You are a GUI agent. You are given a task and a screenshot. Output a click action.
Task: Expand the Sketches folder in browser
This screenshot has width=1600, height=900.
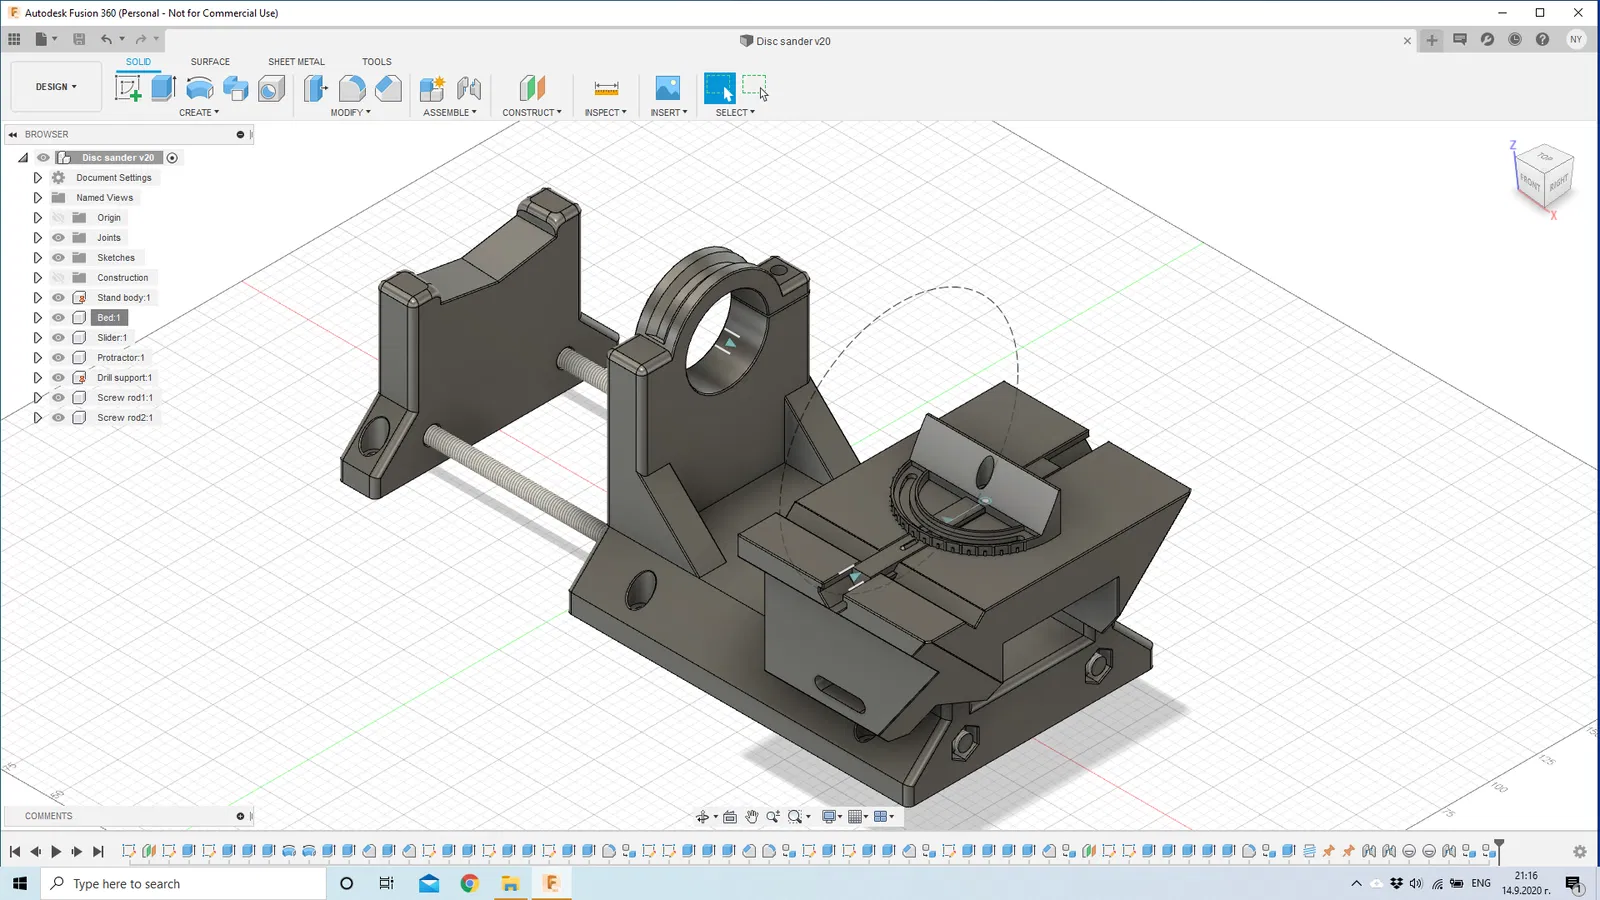[38, 258]
